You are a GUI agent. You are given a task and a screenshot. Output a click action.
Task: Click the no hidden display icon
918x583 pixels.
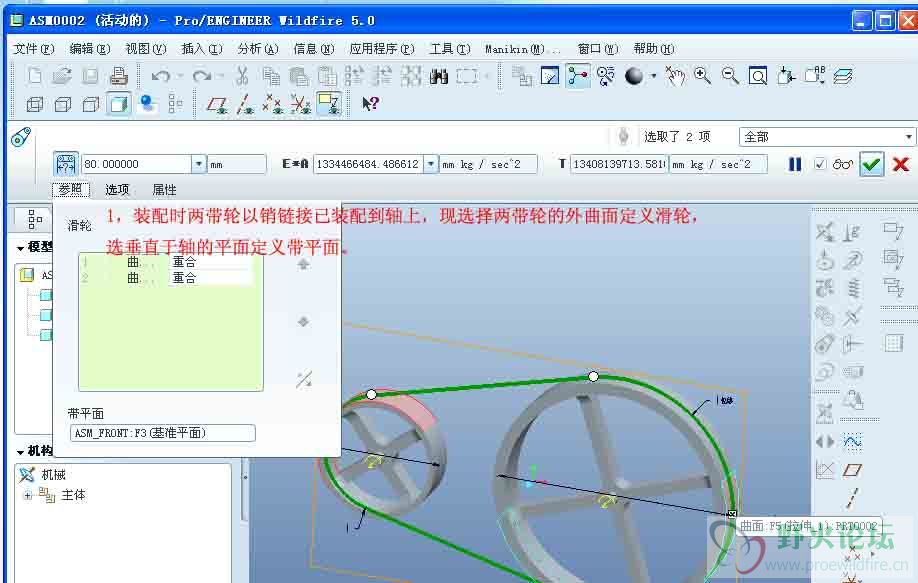(91, 104)
